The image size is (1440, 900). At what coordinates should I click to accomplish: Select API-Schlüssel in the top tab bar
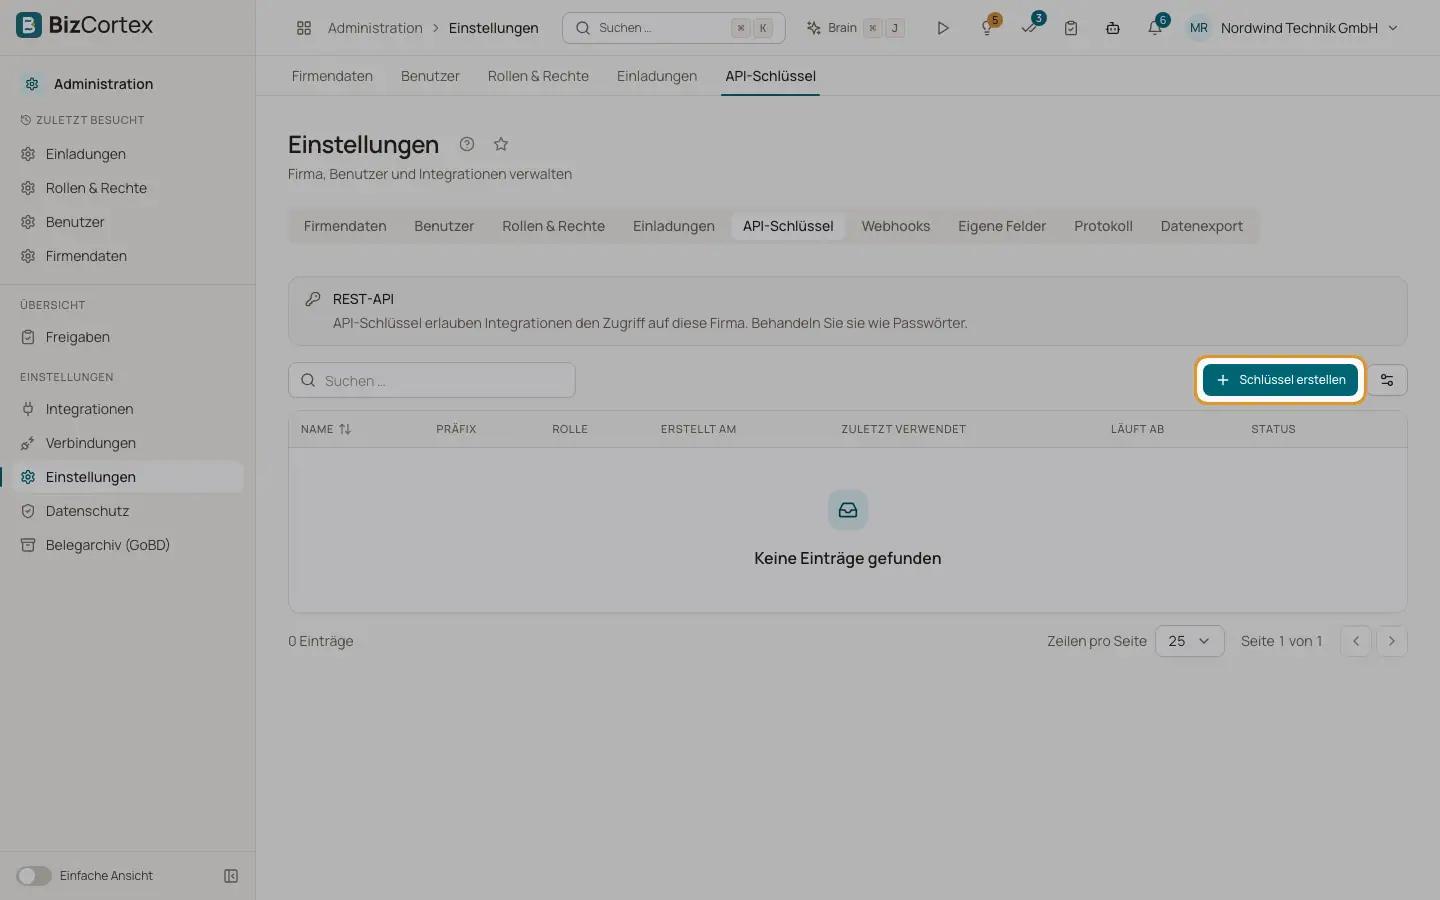[770, 76]
